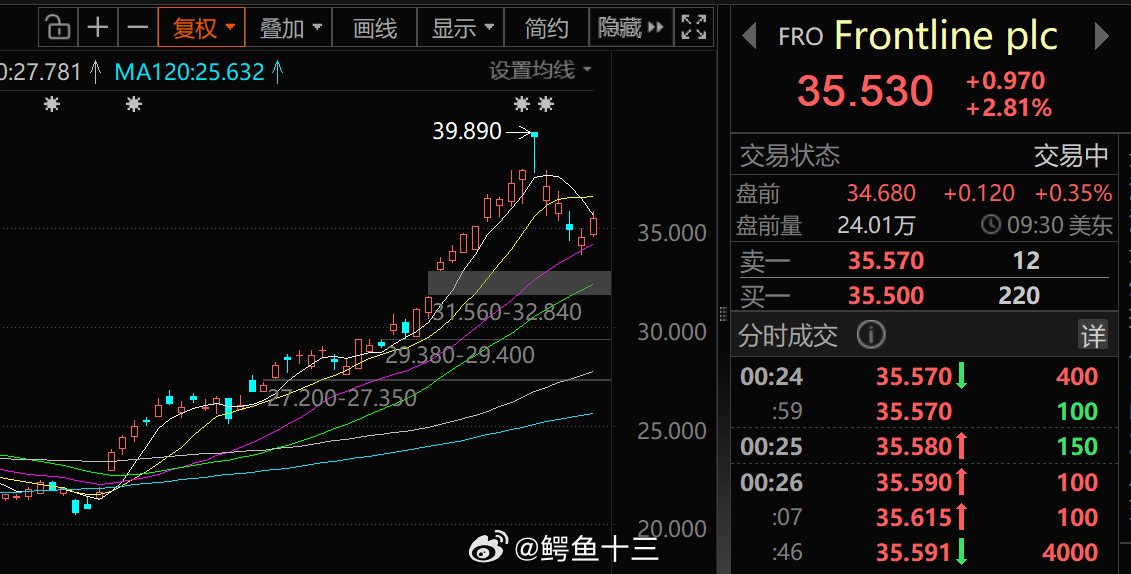
Task: Switch to 简约 simple mode
Action: [x=546, y=28]
